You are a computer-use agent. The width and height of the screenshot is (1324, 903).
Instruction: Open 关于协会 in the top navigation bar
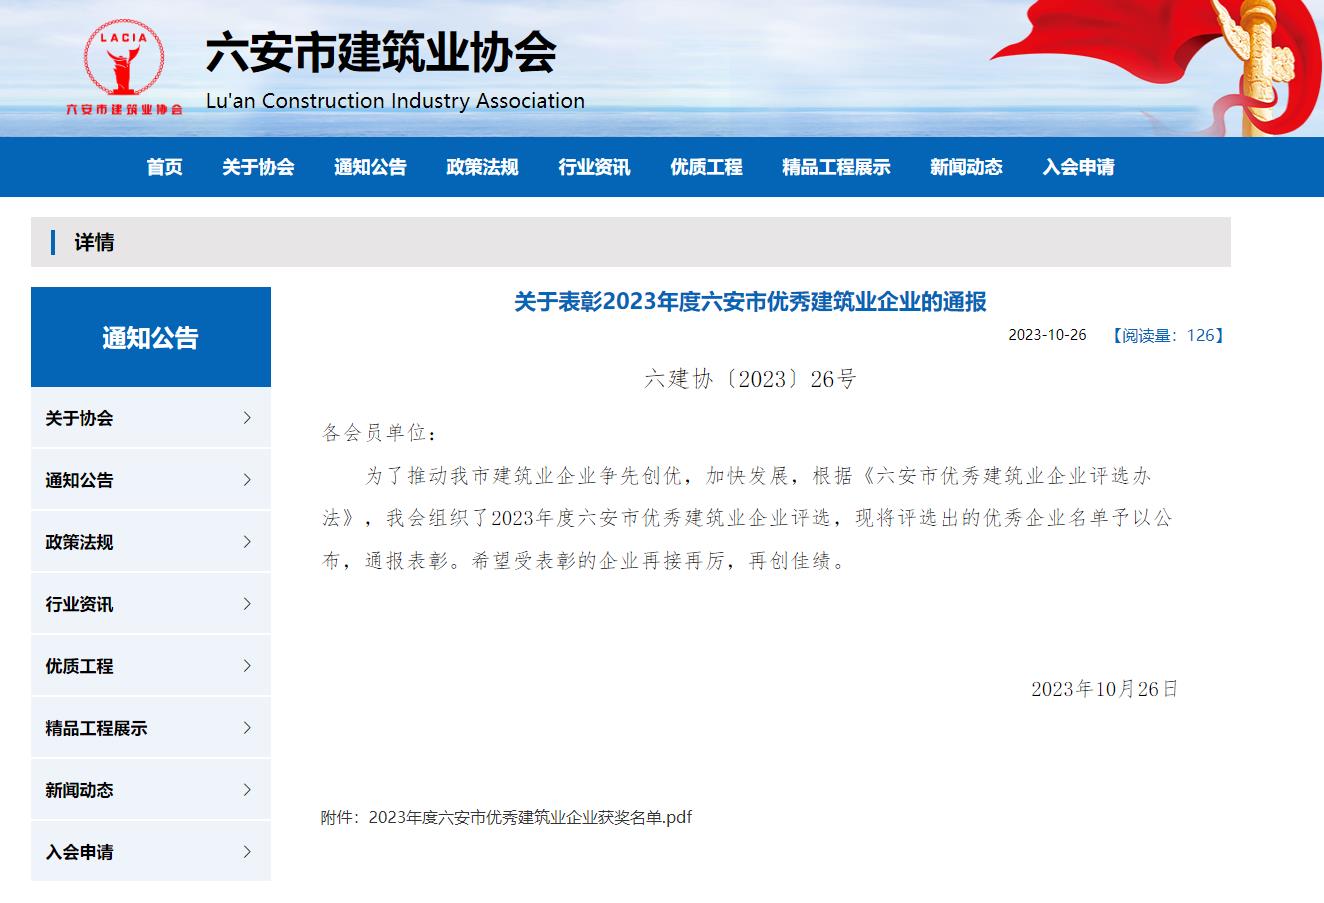258,167
